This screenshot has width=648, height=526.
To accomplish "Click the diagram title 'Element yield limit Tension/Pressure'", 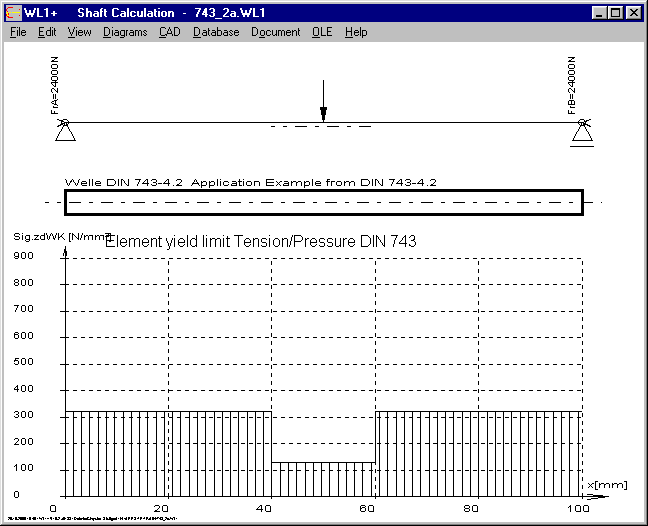I will click(260, 242).
